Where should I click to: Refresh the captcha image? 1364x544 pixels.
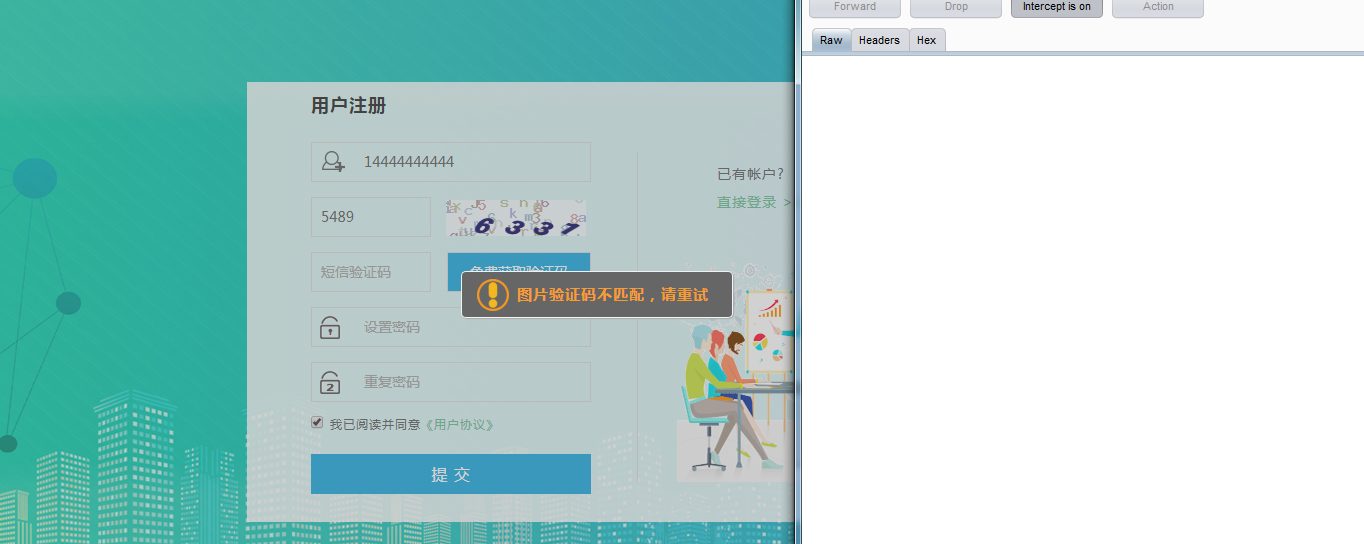click(x=516, y=217)
